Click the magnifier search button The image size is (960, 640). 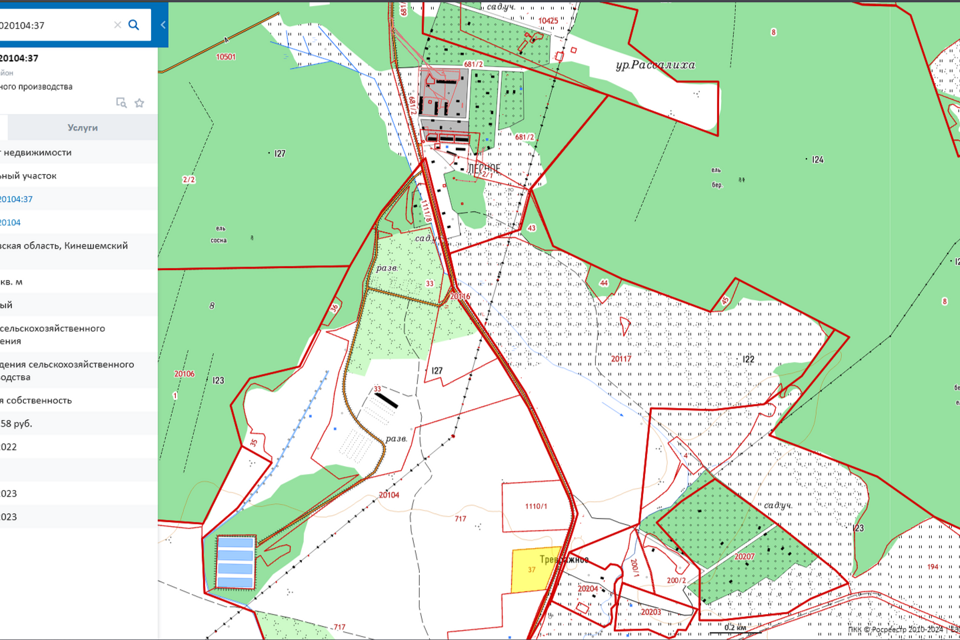(134, 25)
